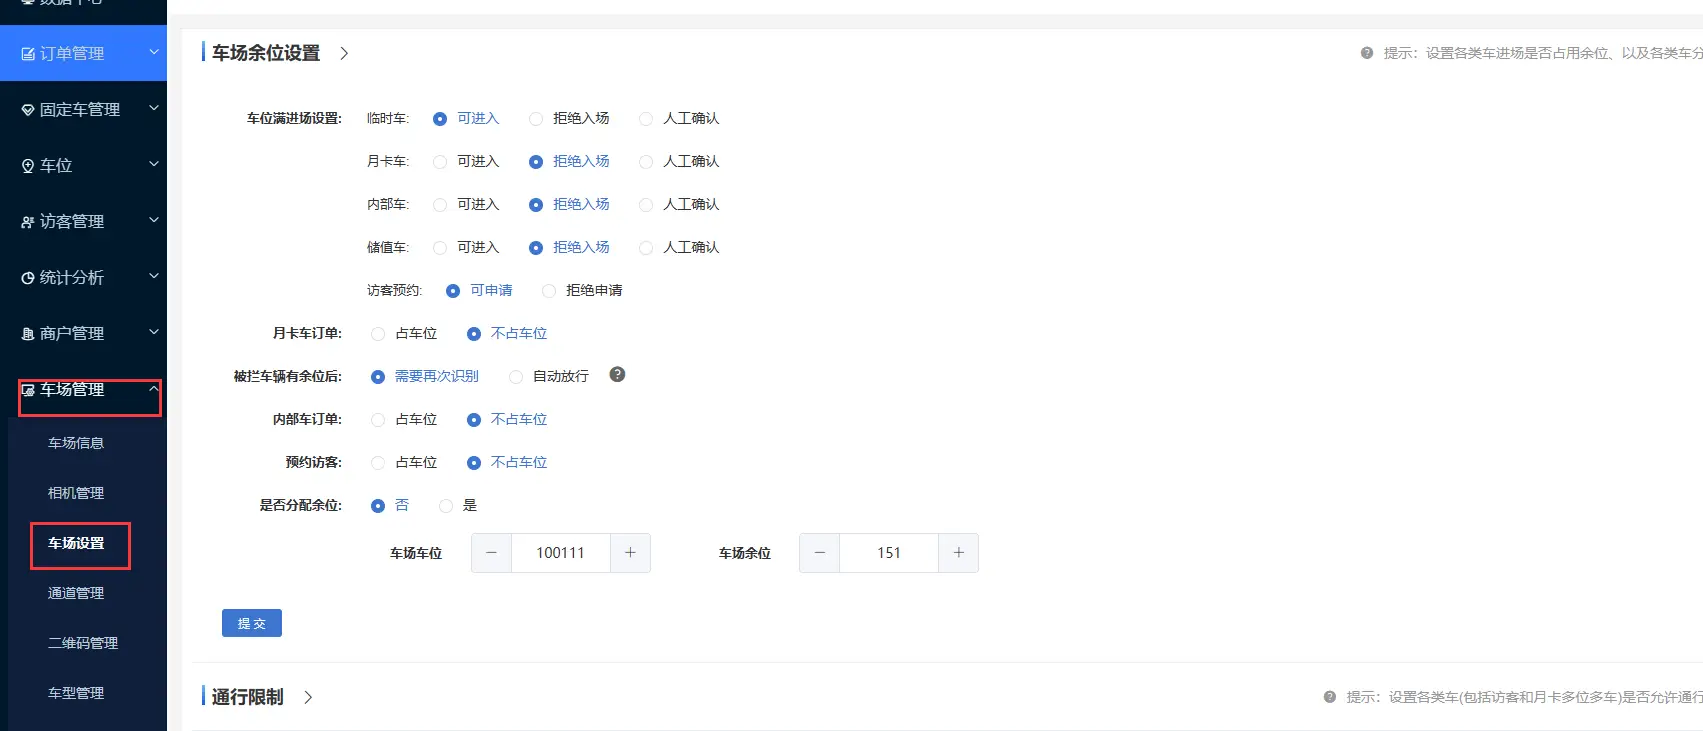
Task: Click the 订单管理 sidebar icon
Action: coord(28,54)
